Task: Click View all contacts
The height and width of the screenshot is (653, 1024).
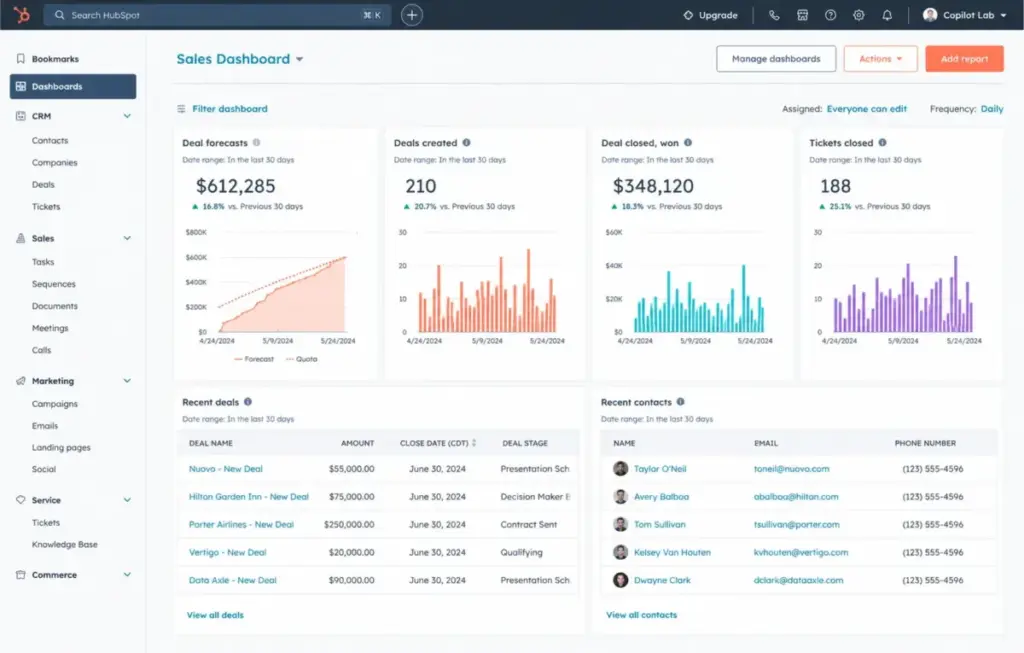Action: click(641, 615)
